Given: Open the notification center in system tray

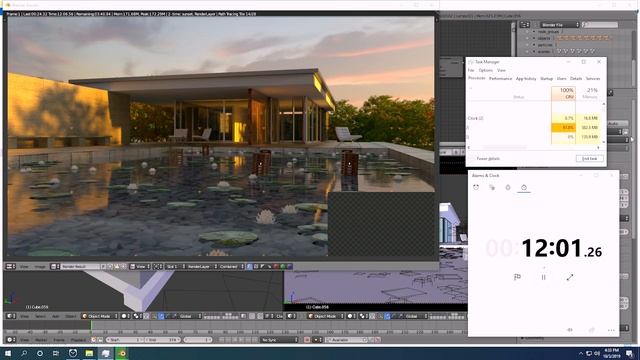Looking at the screenshot, I should (x=630, y=353).
